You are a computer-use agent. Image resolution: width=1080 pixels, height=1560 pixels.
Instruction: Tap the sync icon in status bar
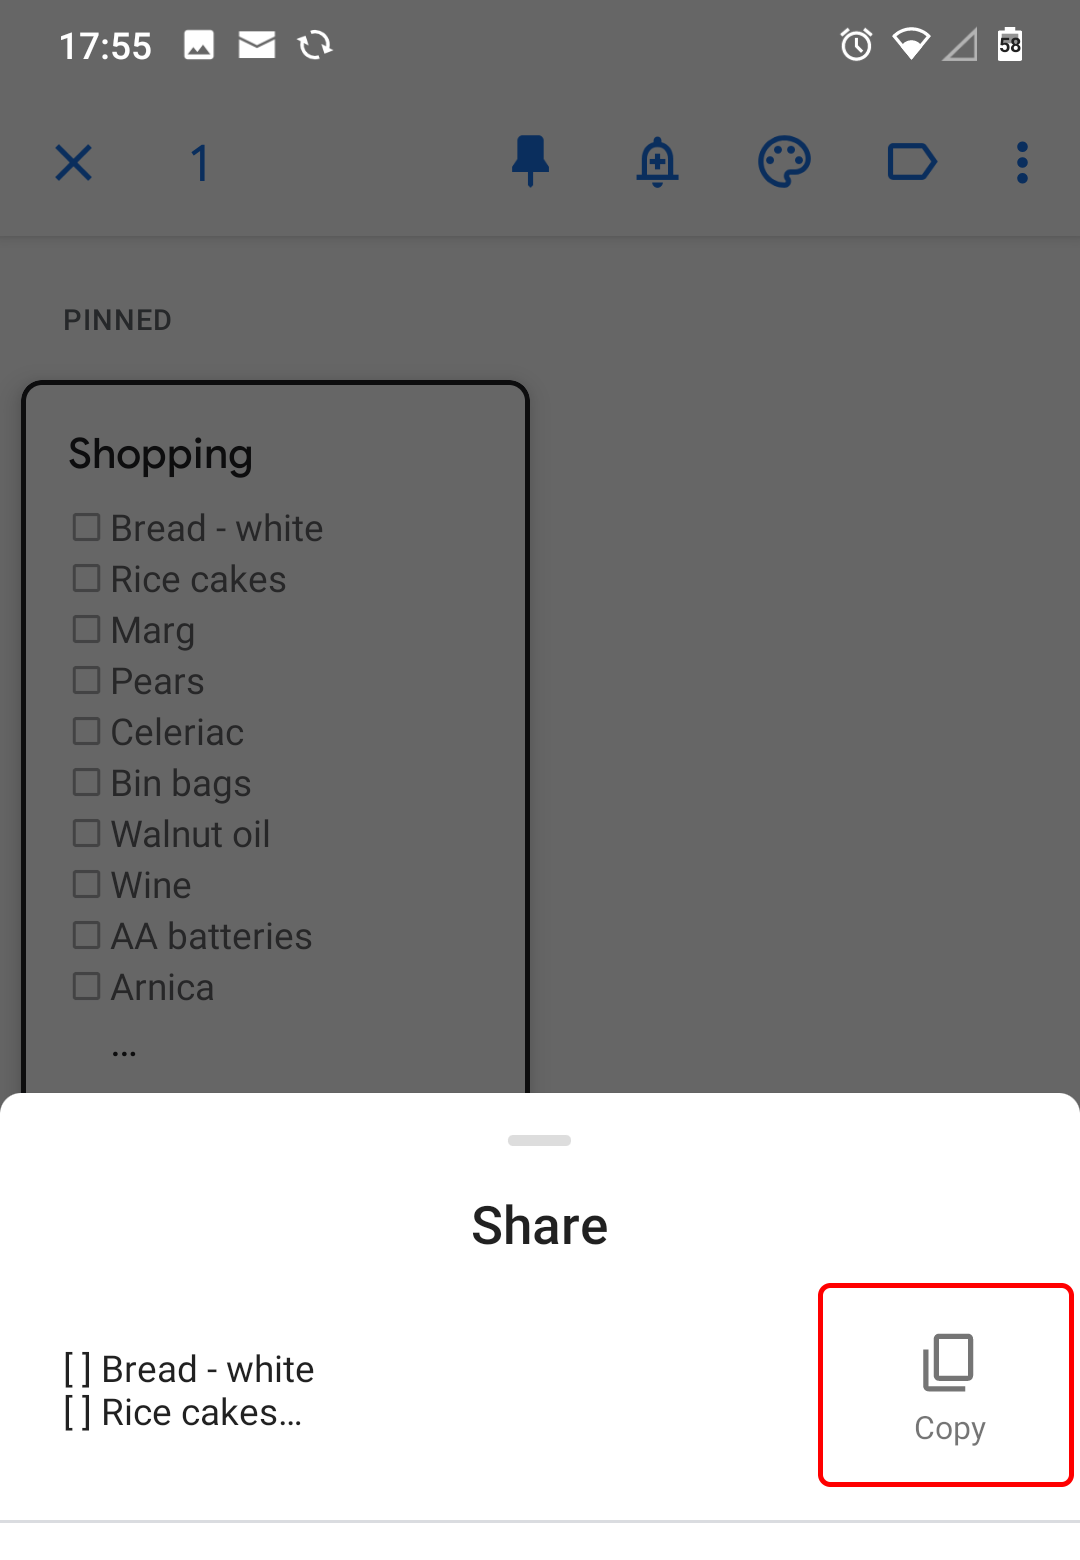click(315, 45)
